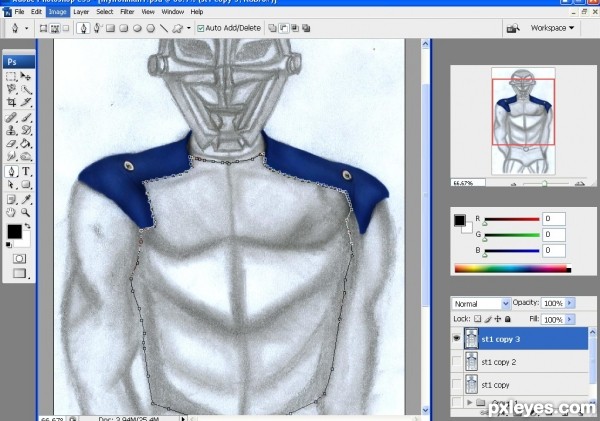Click the foreground color swatch in toolbox
This screenshot has width=600, height=421.
15,231
